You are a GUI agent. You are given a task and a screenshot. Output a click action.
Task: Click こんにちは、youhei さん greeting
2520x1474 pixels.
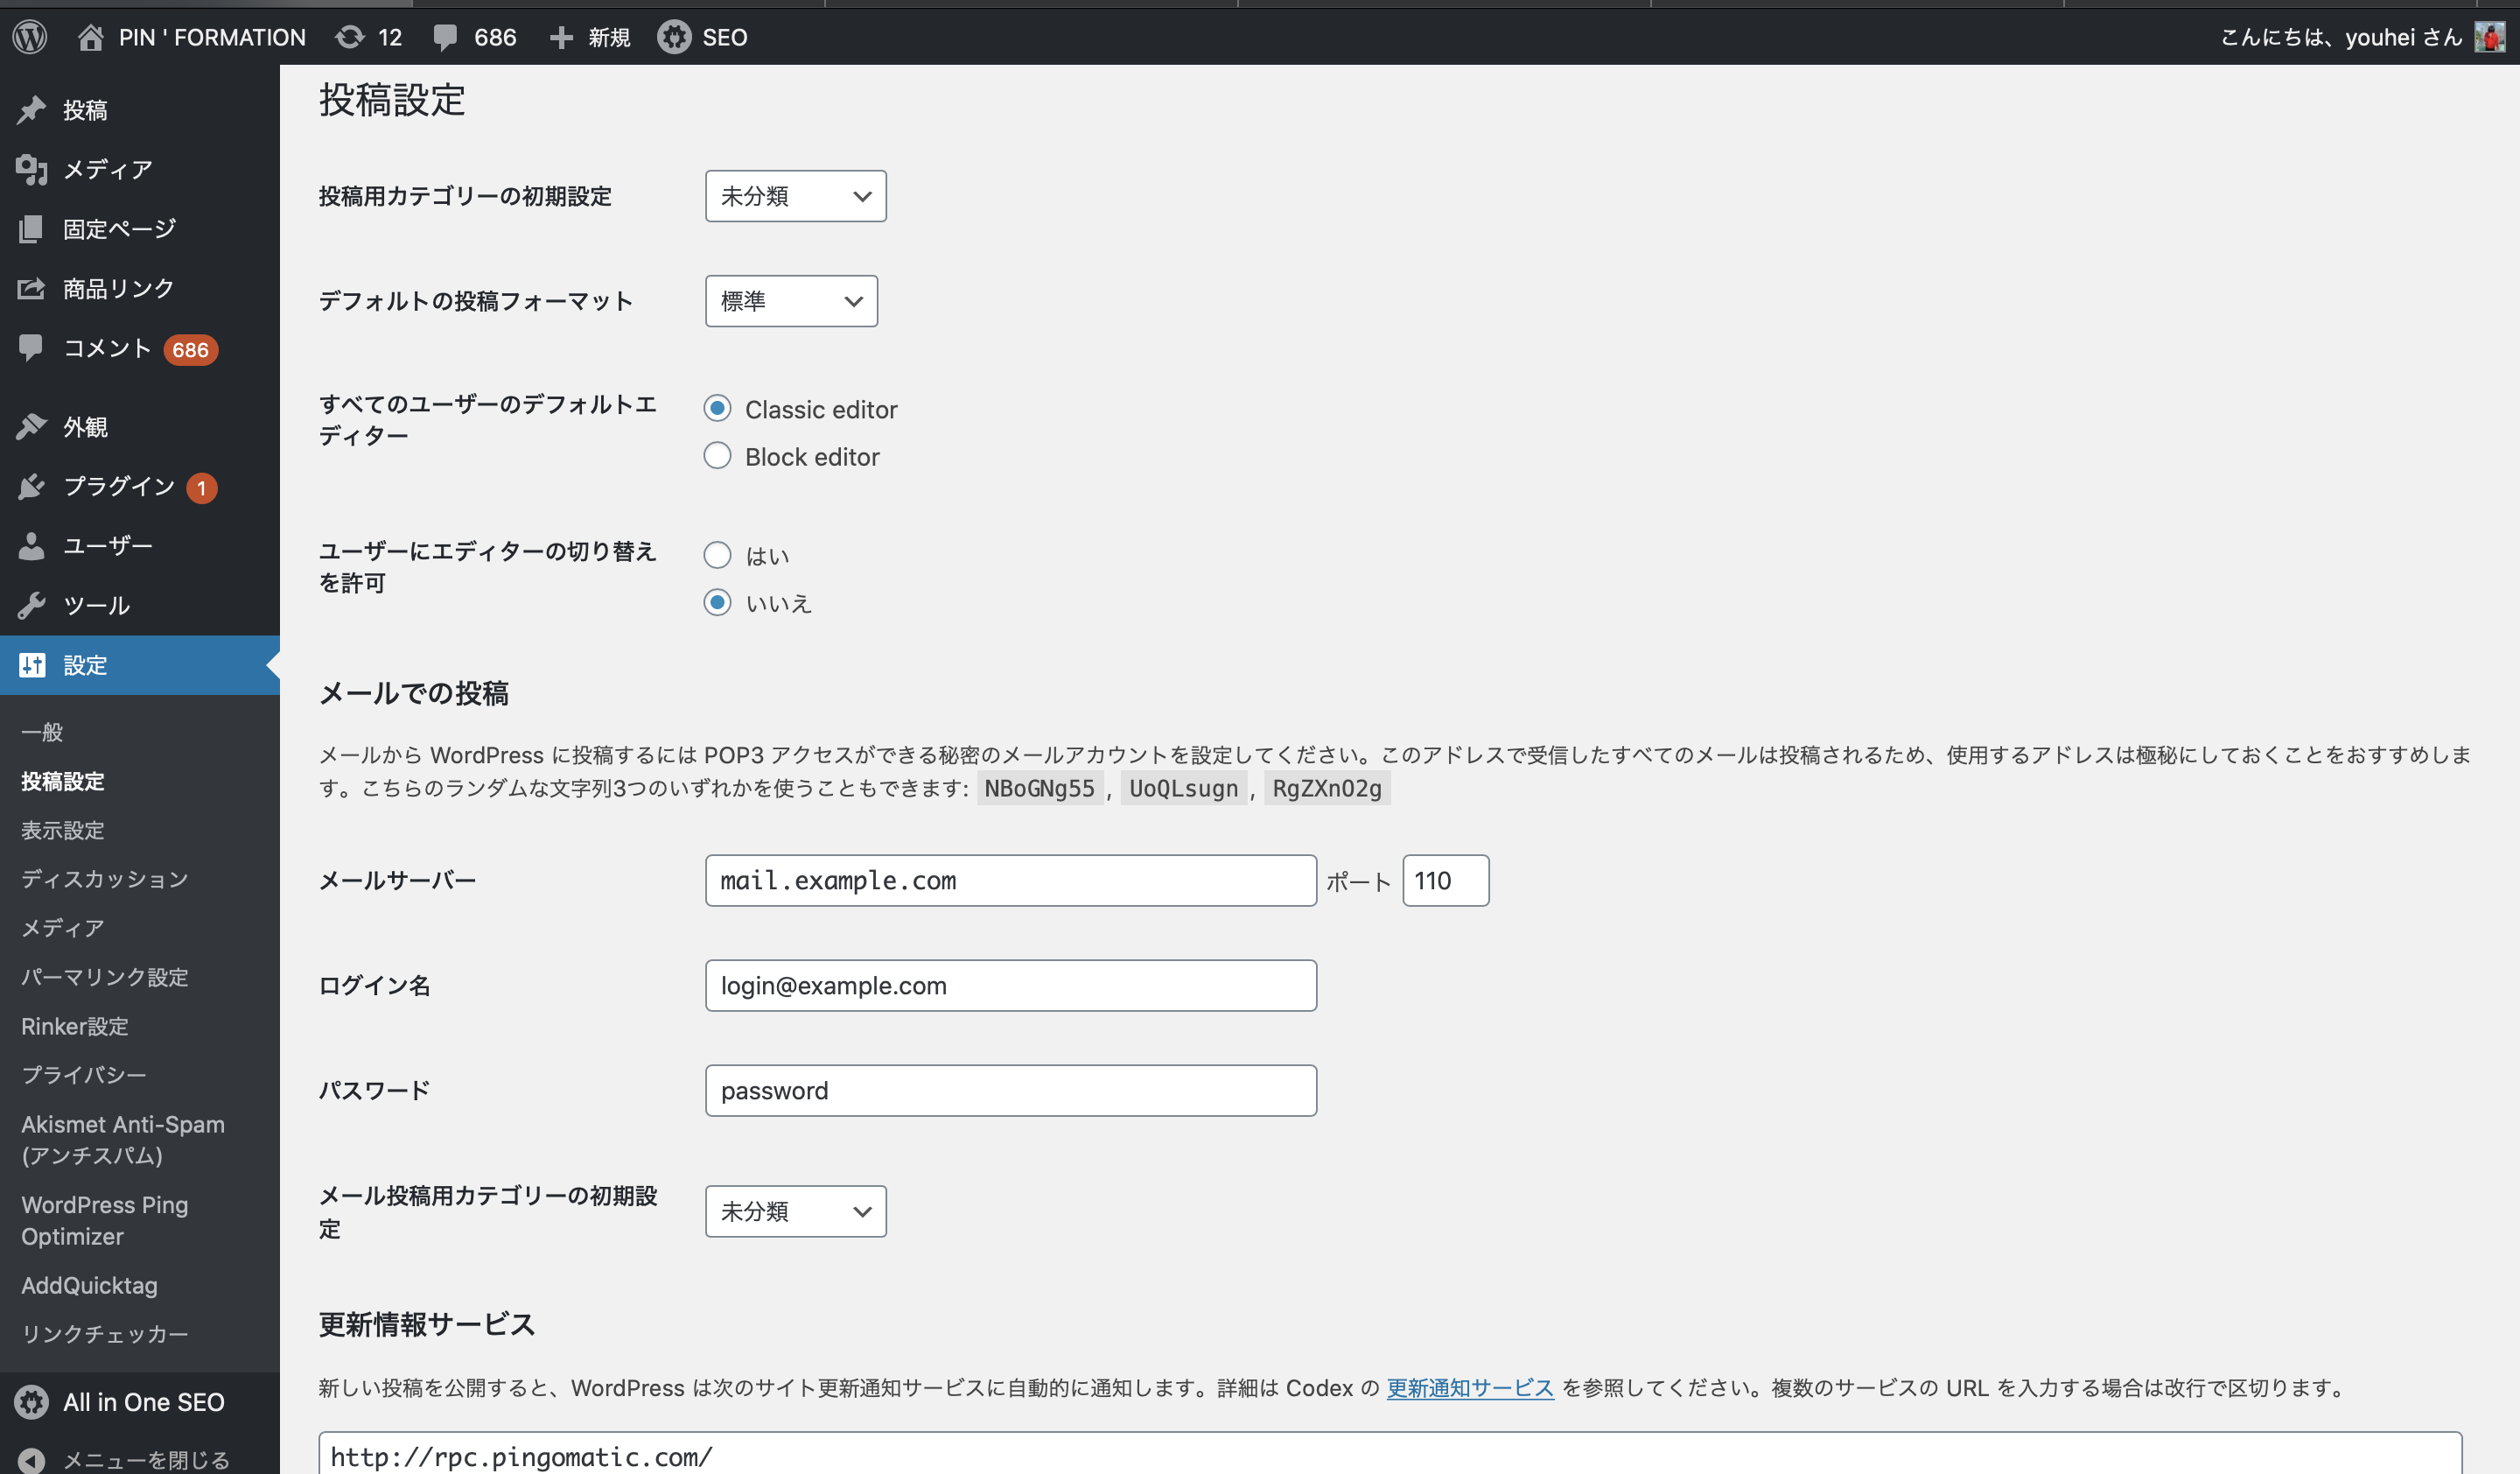(x=2341, y=37)
